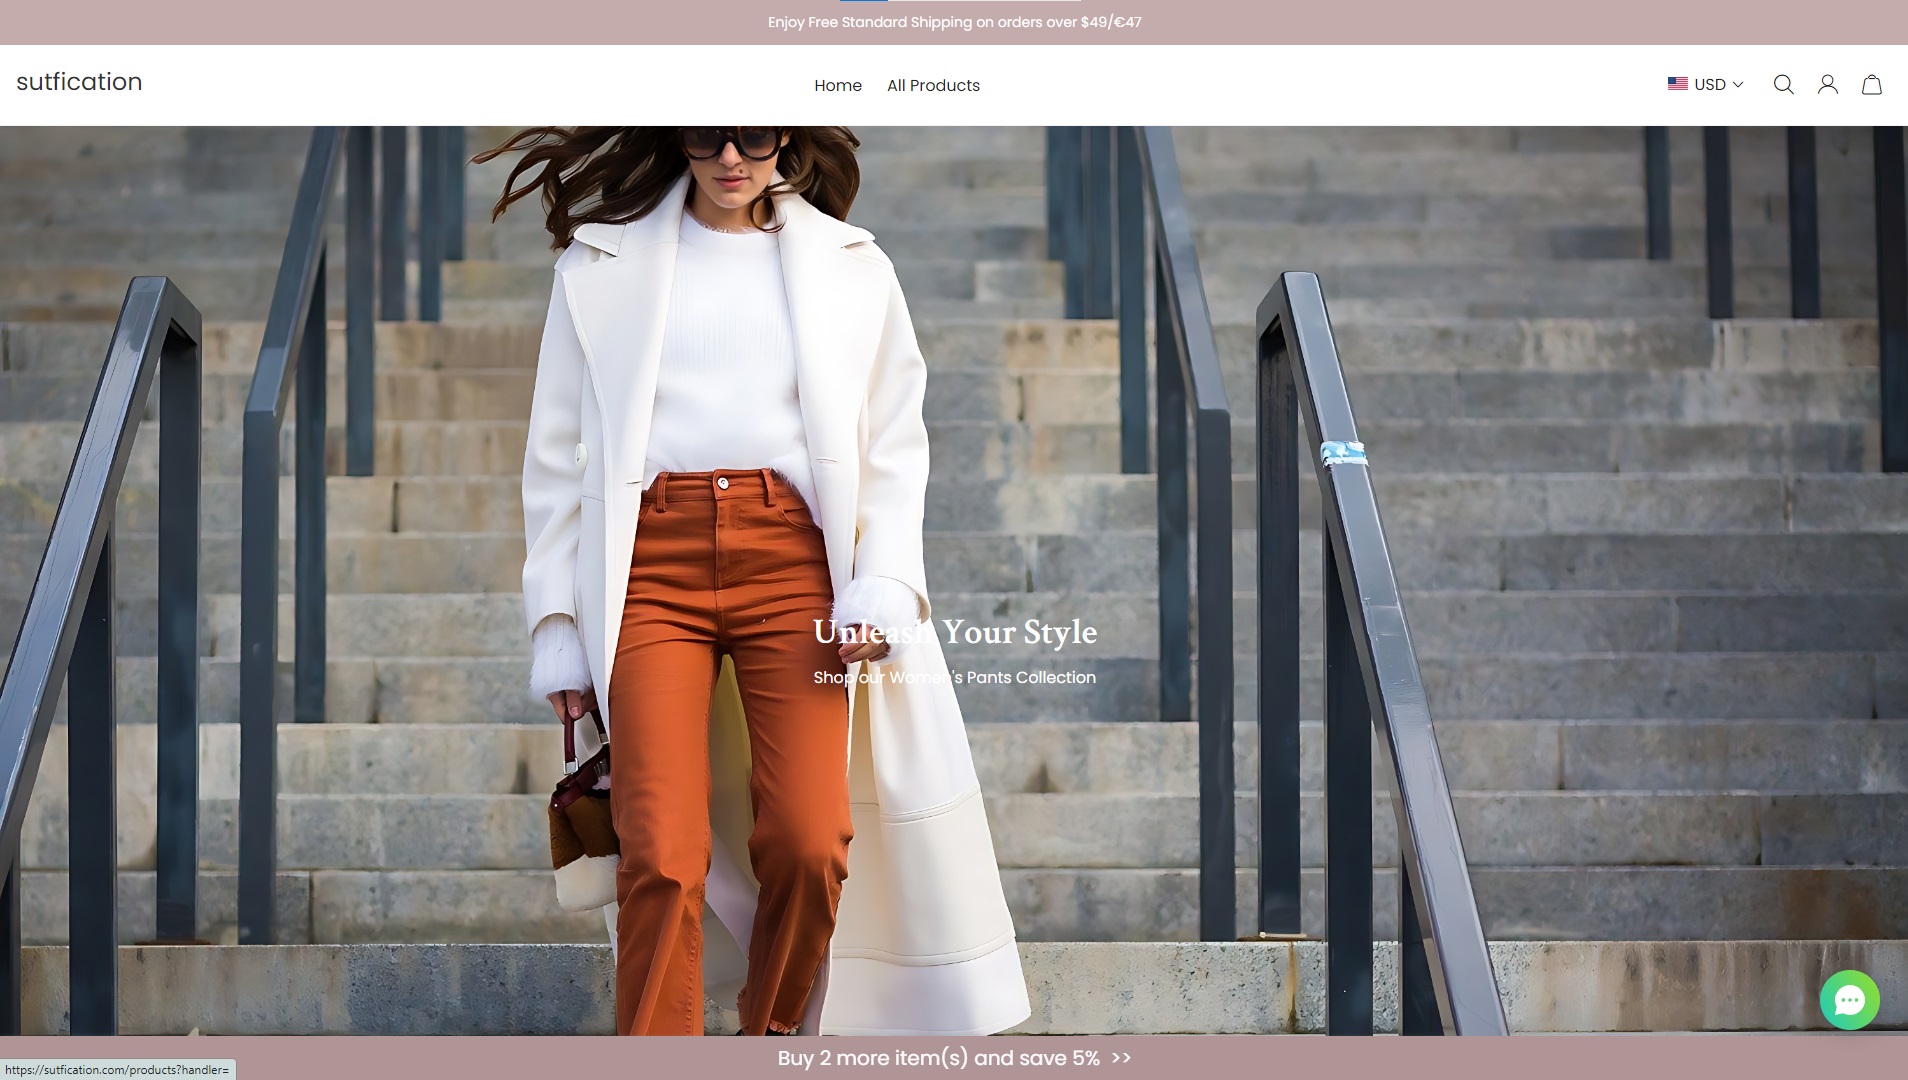Click the free shipping announcement text
This screenshot has width=1908, height=1080.
pyautogui.click(x=954, y=22)
